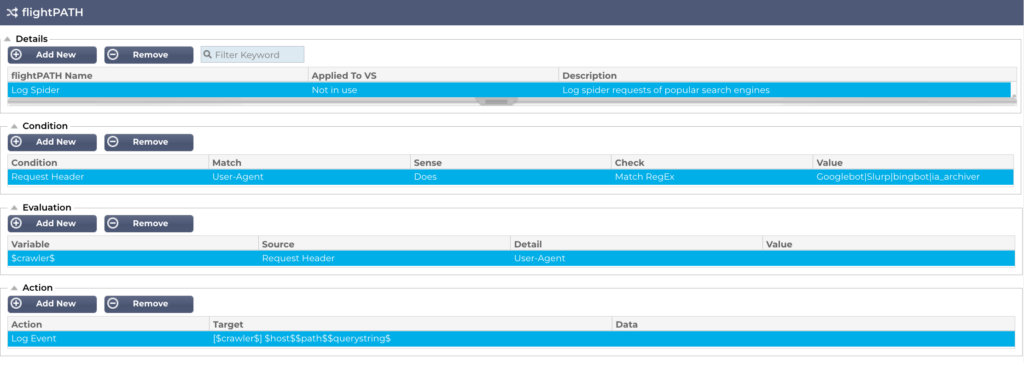Click the plus icon in Details Add New
1024x370 pixels.
[x=17, y=55]
